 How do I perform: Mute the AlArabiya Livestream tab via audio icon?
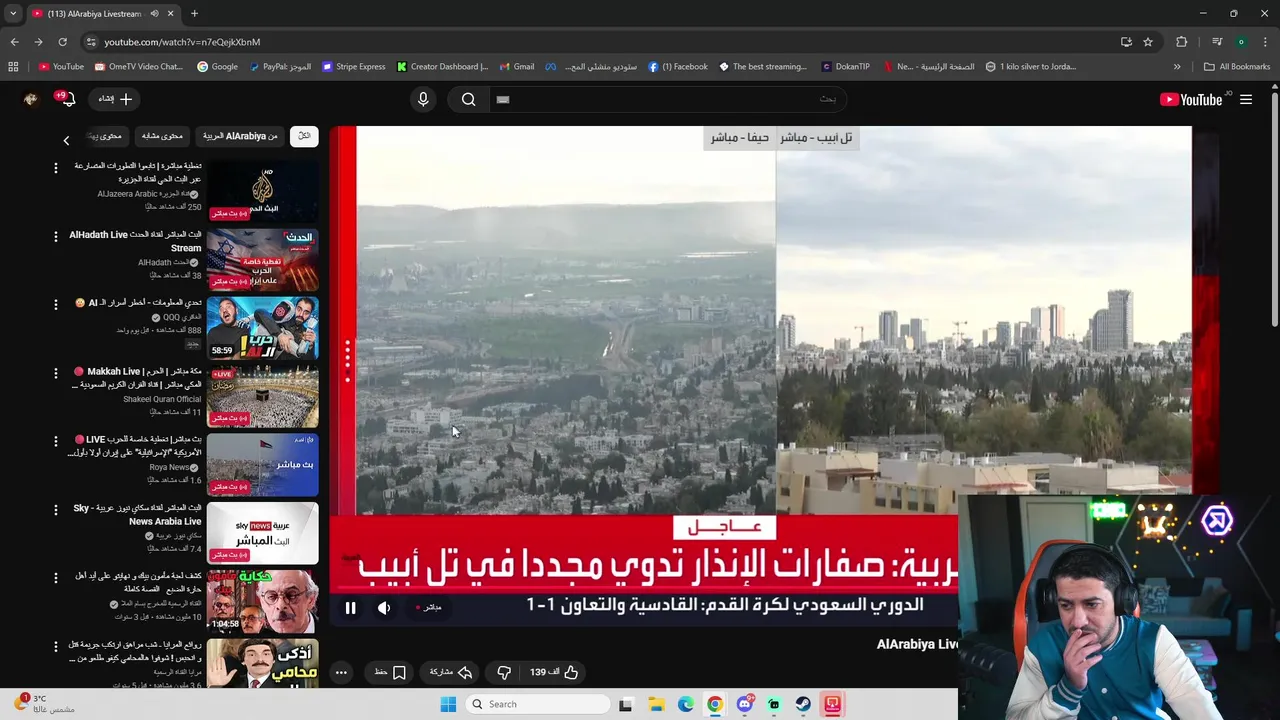(154, 14)
